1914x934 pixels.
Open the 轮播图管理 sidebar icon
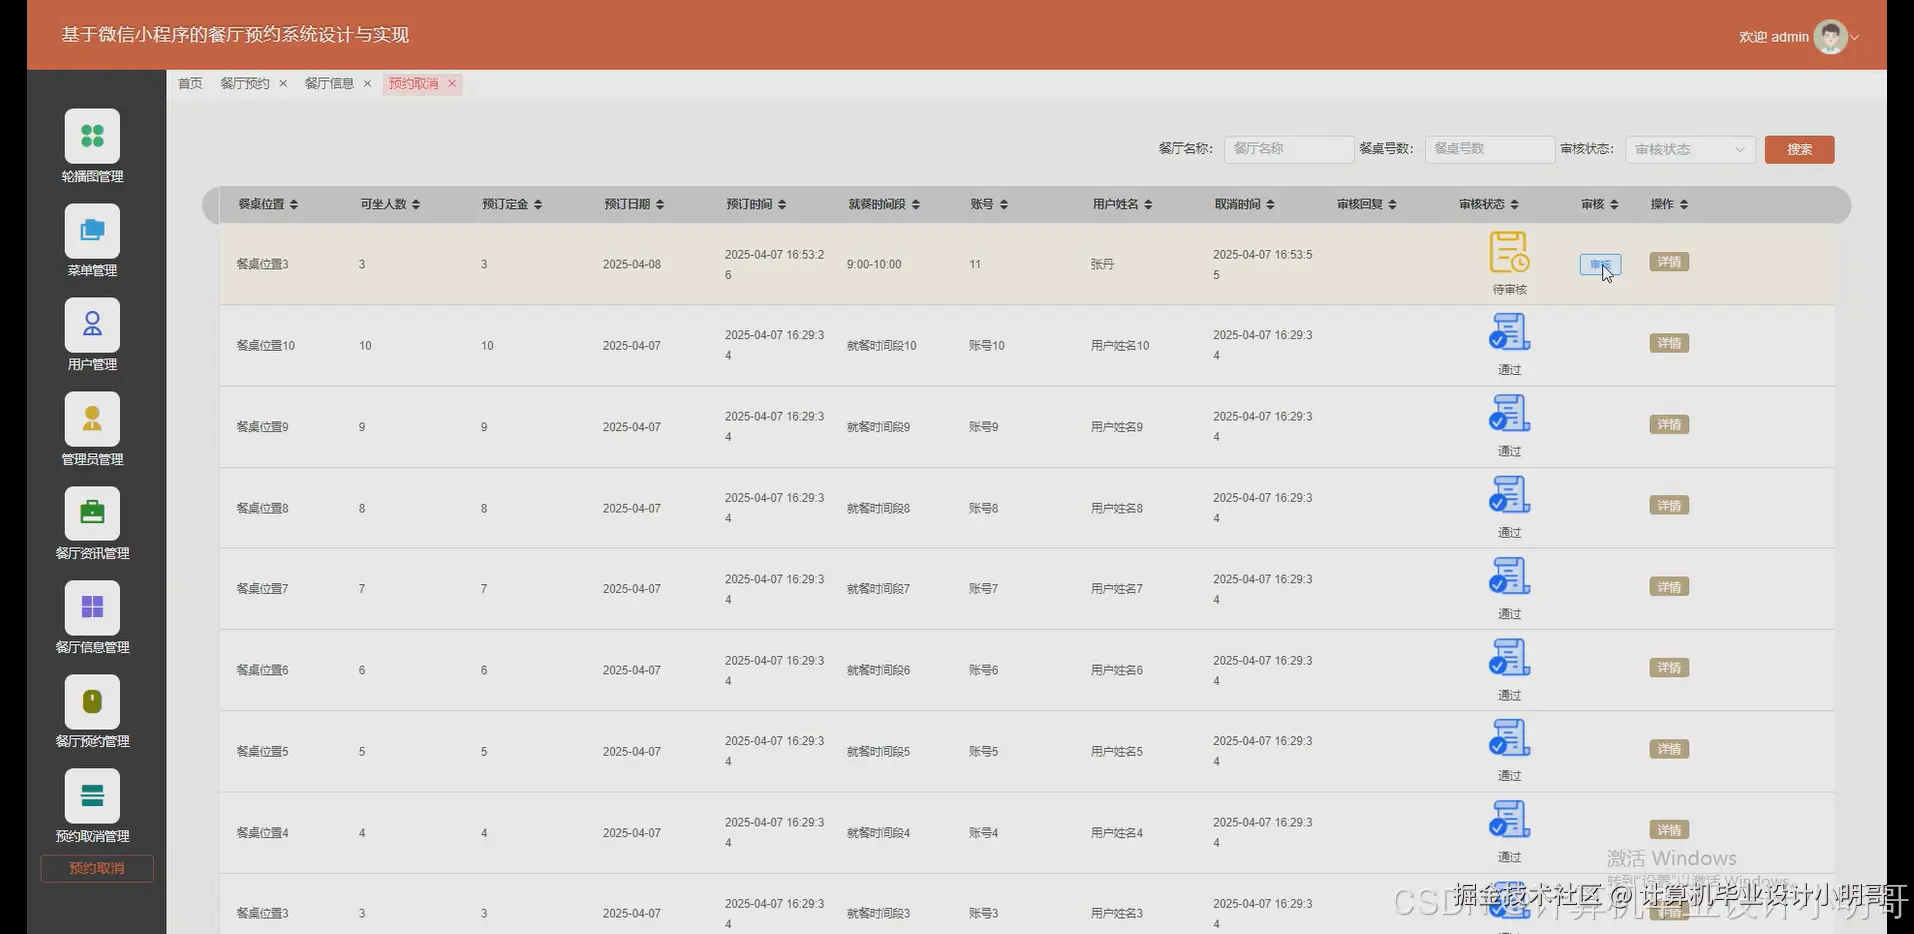[92, 136]
